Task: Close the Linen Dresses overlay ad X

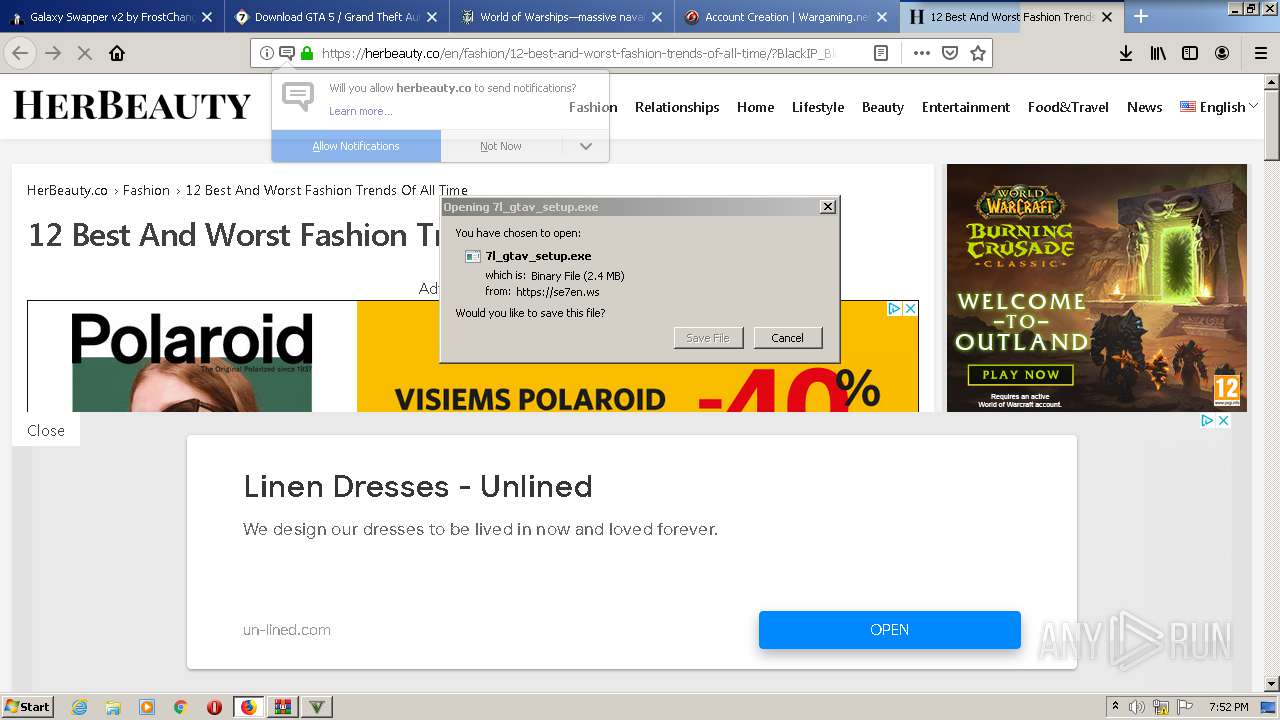Action: tap(1222, 421)
